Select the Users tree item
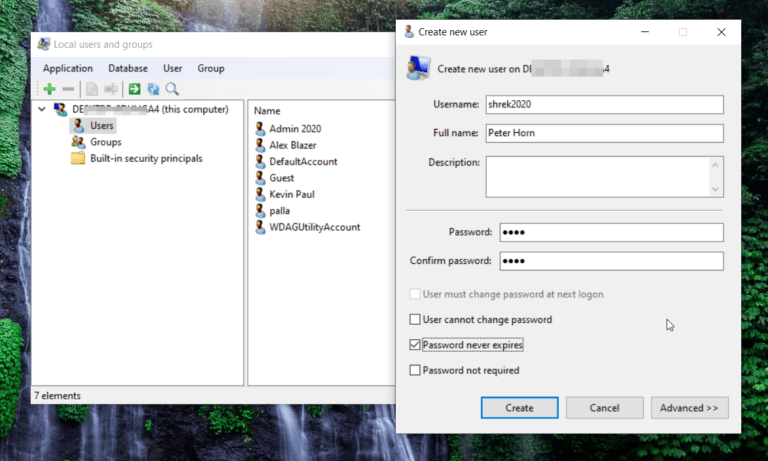The image size is (768, 461). [101, 125]
